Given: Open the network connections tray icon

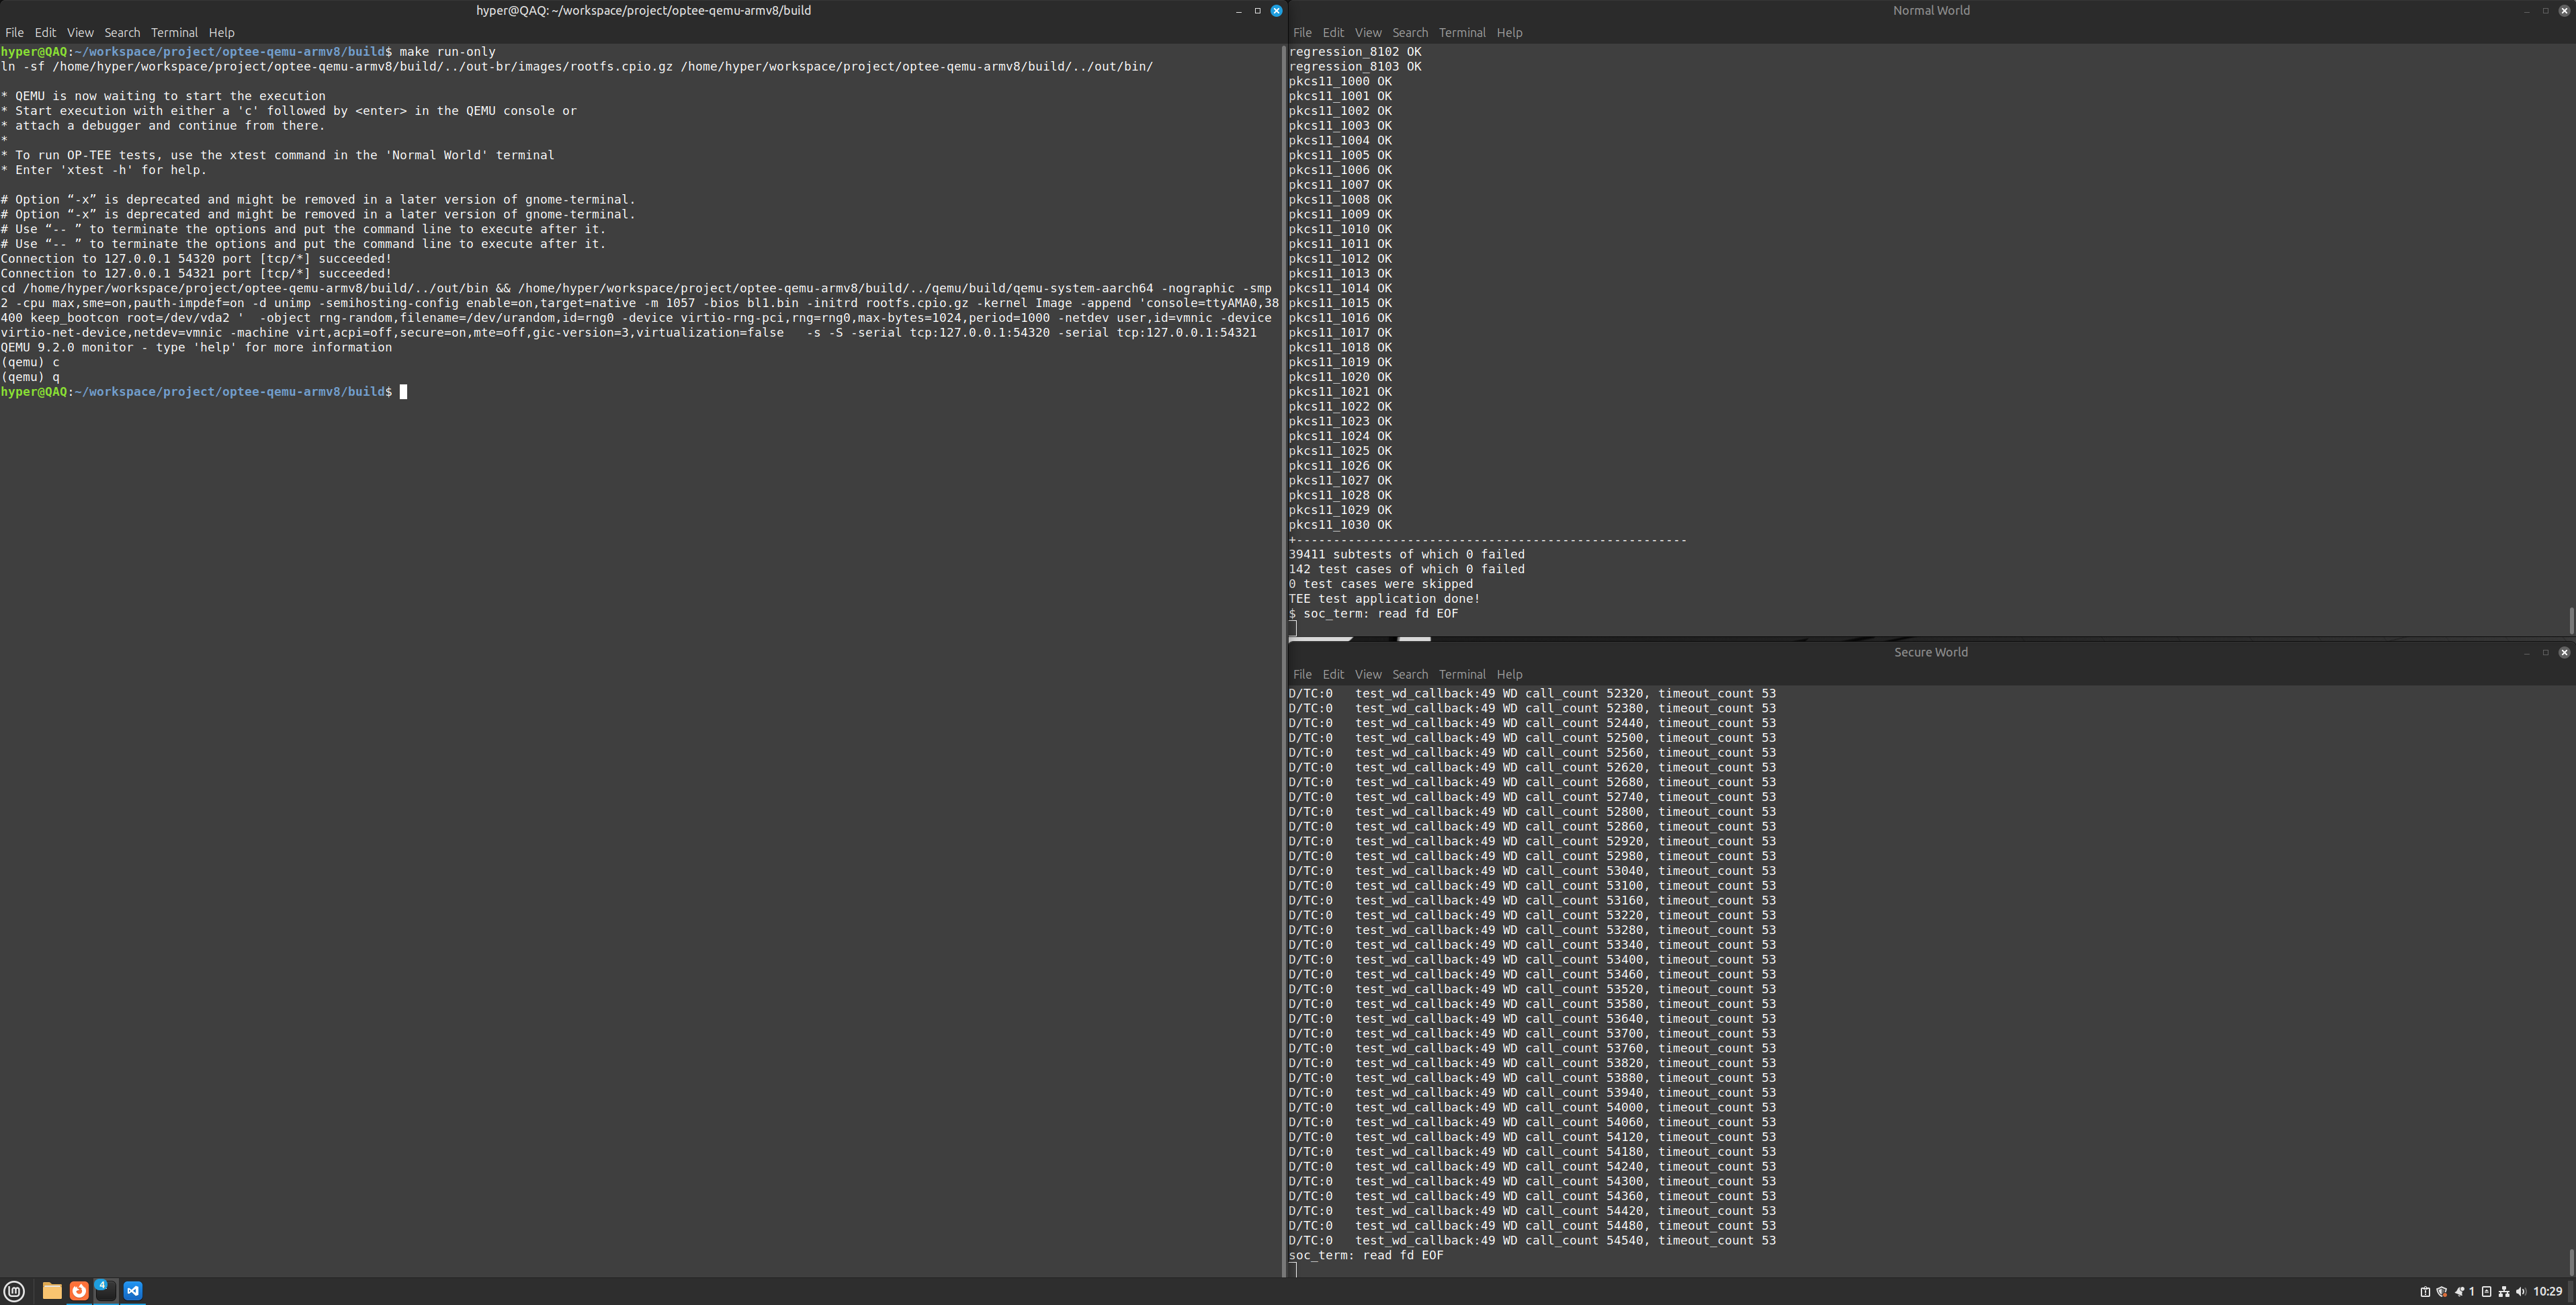Looking at the screenshot, I should click(x=2504, y=1292).
